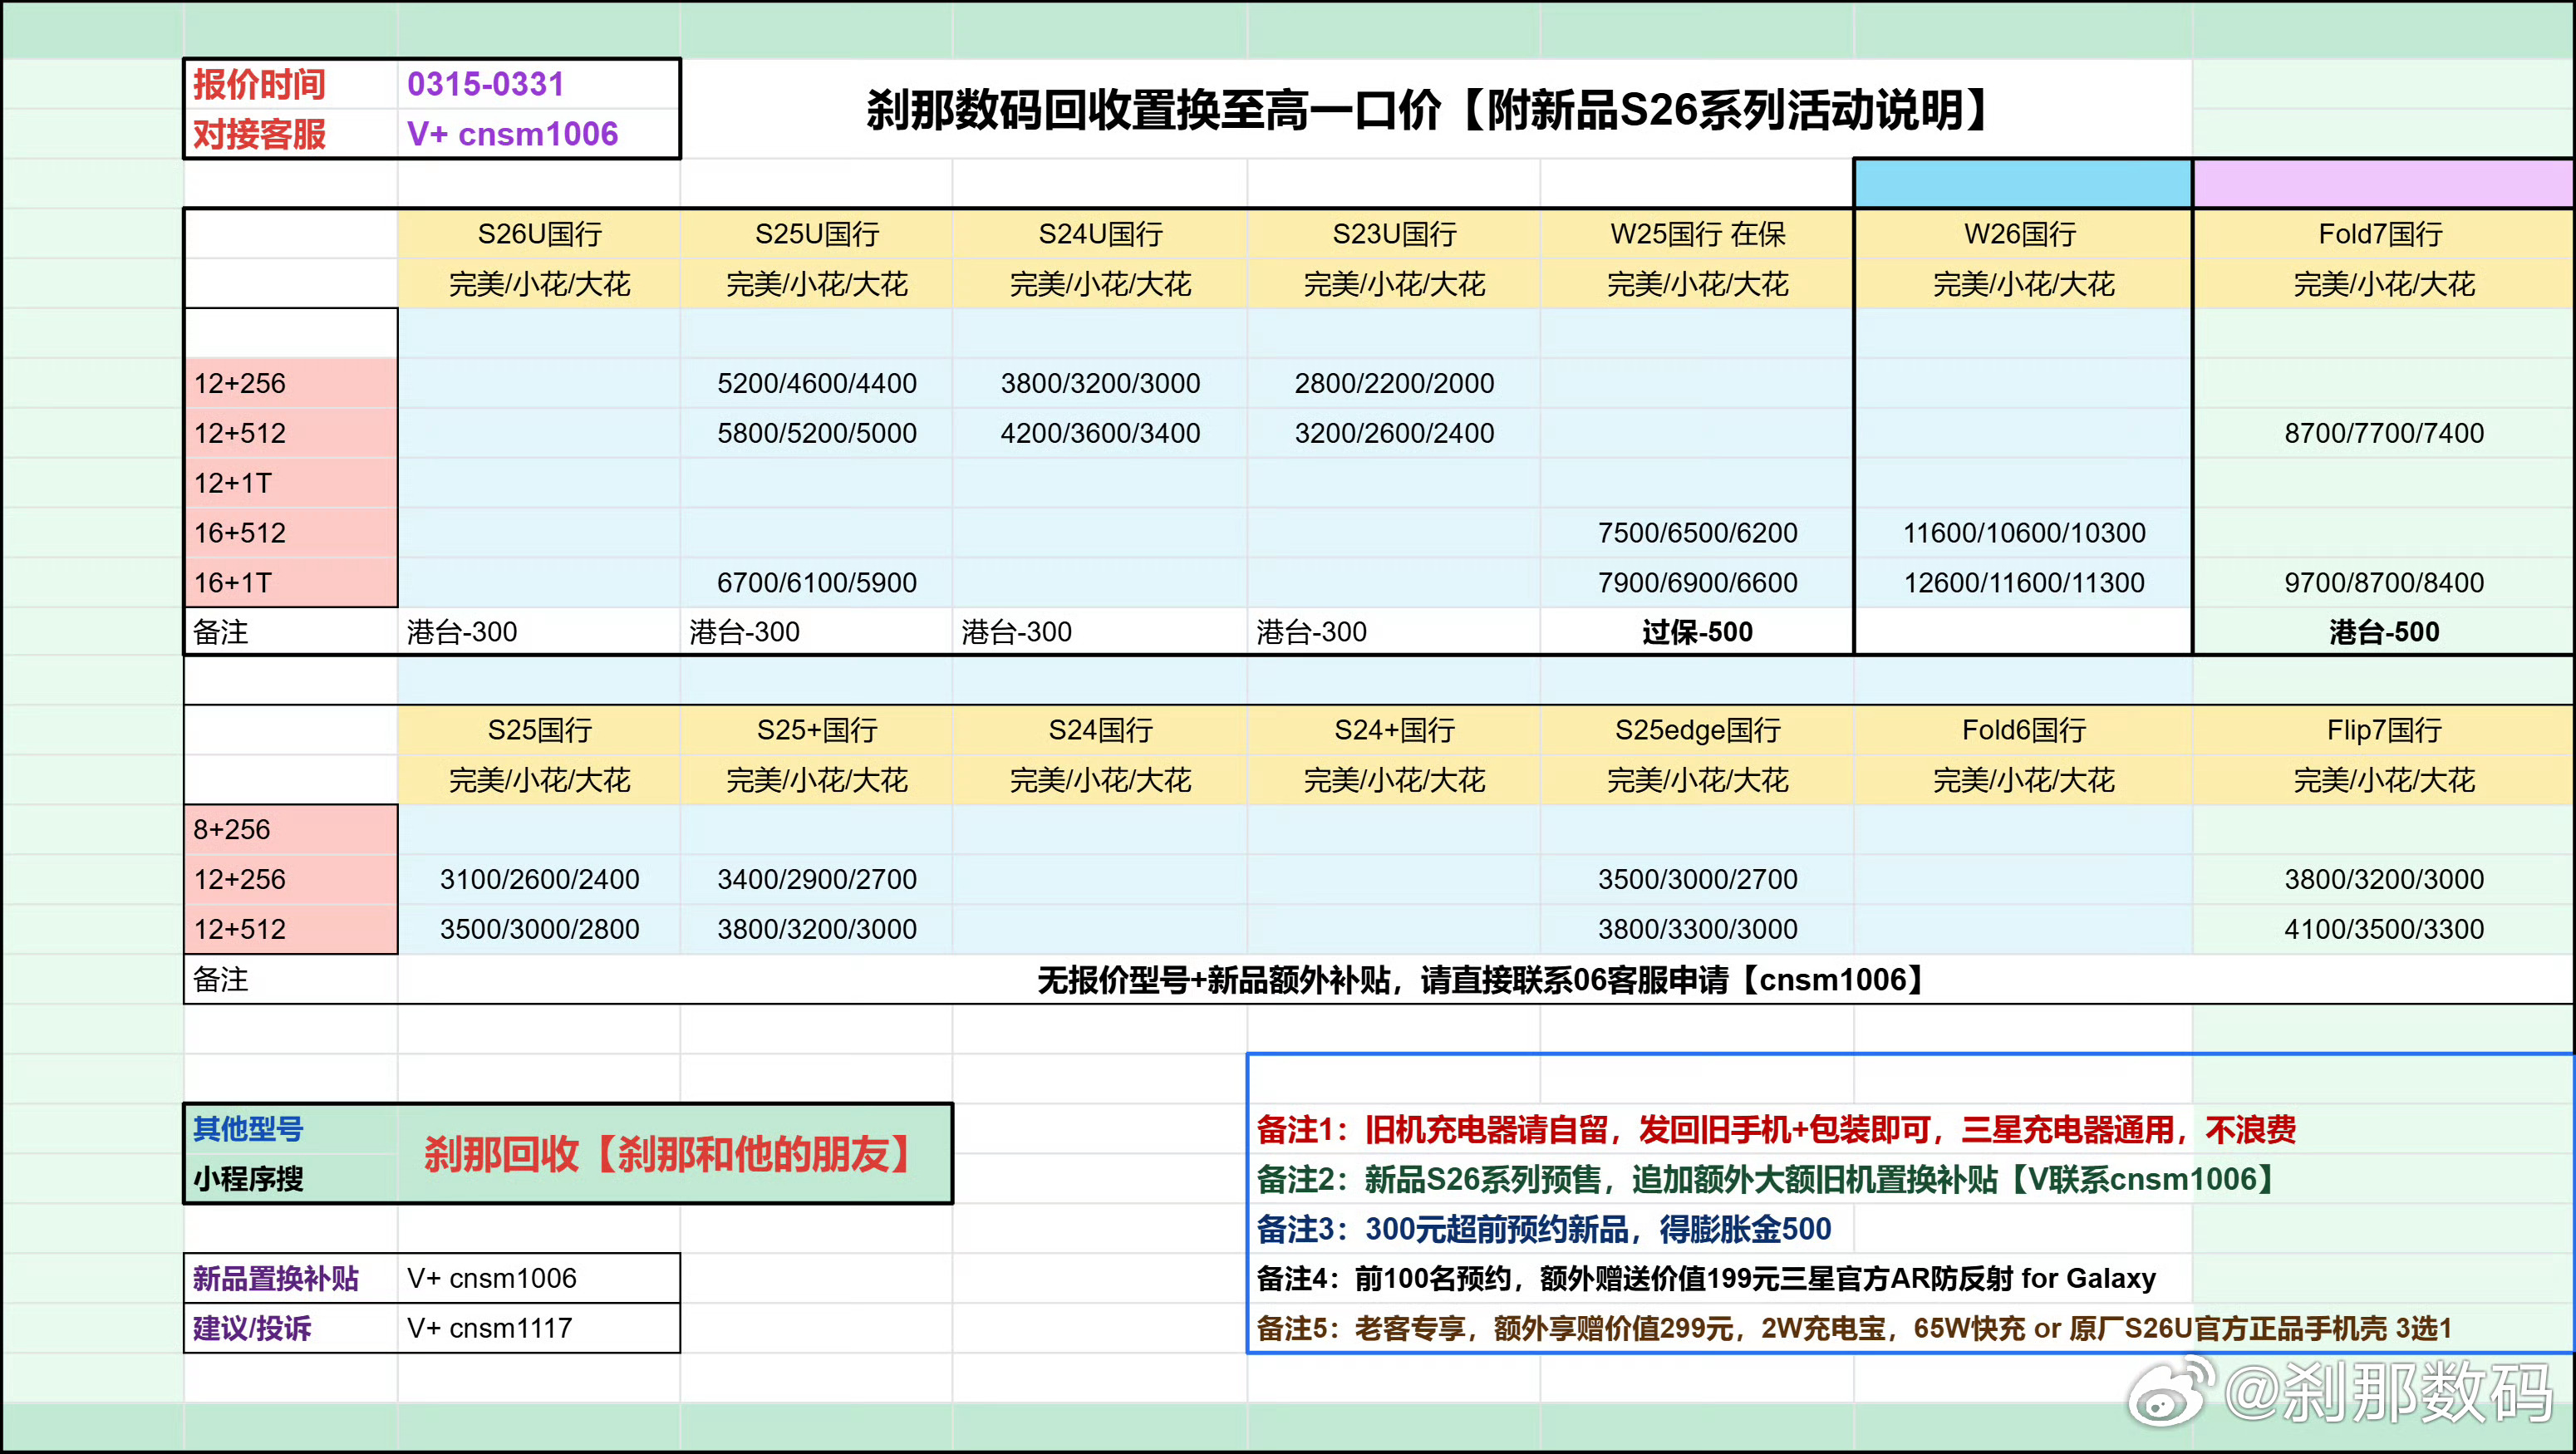Select the 0315-0331 quote date value
Screen dimensions: 2576x1454
pos(484,86)
